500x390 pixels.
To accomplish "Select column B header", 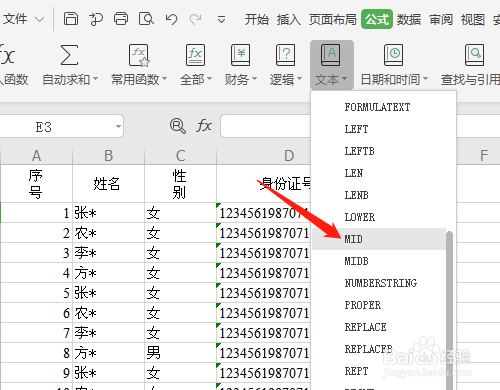I will (108, 156).
